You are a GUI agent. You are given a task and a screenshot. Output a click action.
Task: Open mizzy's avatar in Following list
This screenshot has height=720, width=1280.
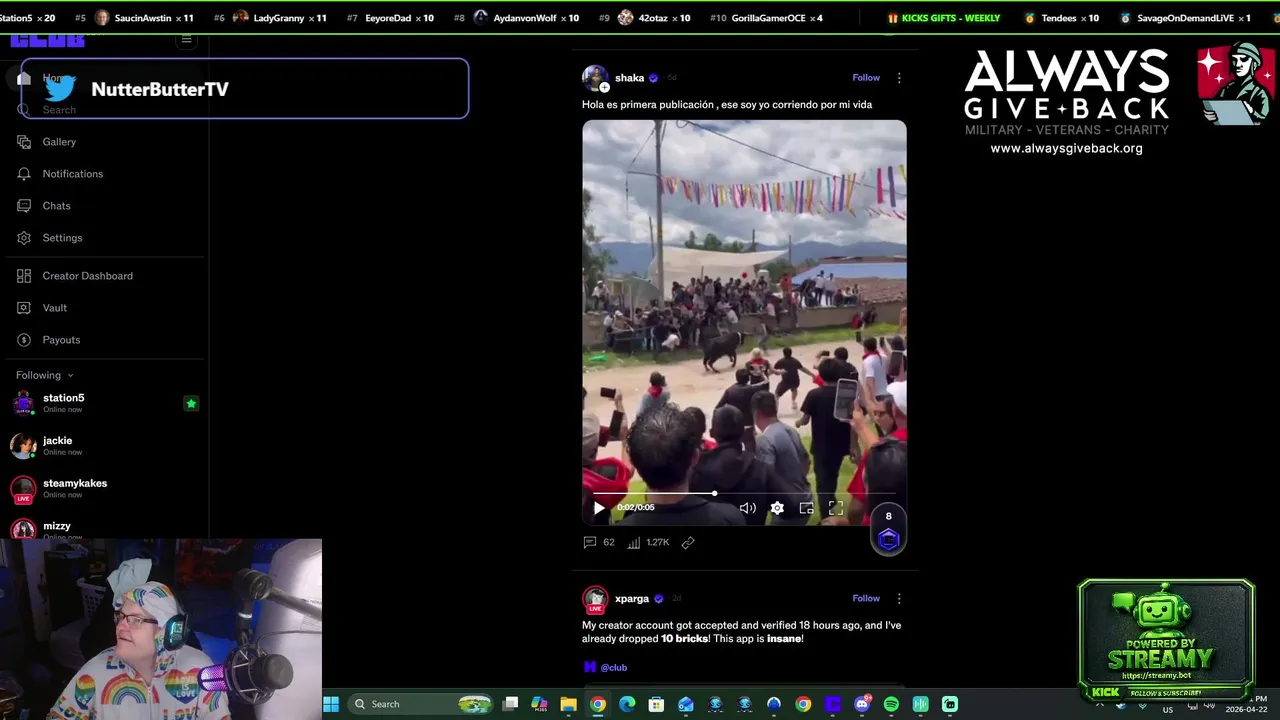click(24, 530)
